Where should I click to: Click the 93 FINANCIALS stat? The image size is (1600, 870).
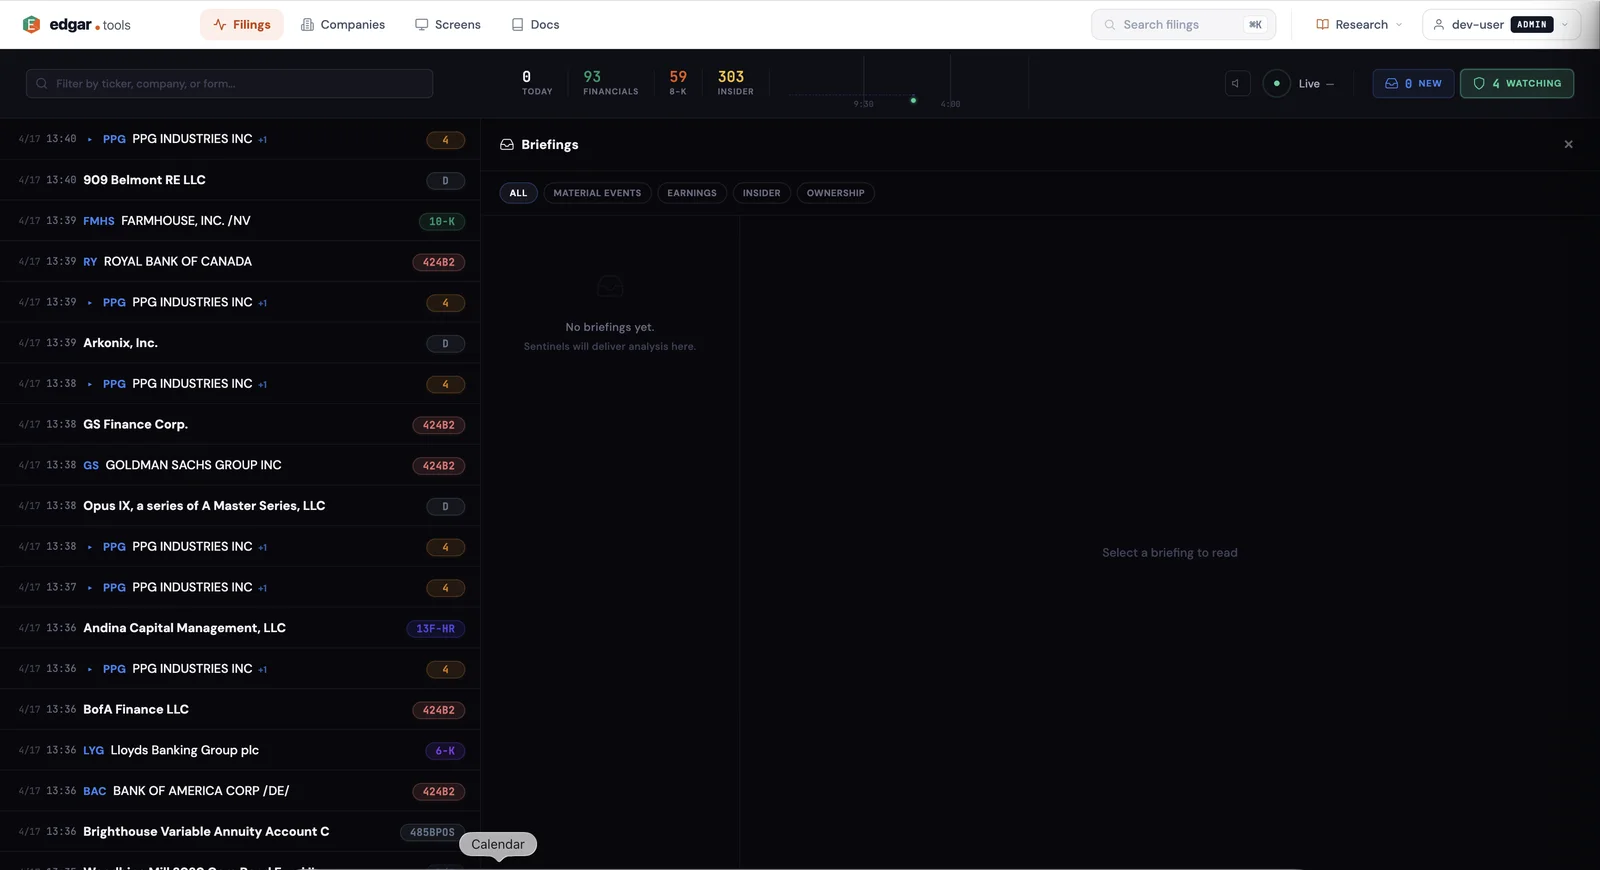coord(610,82)
